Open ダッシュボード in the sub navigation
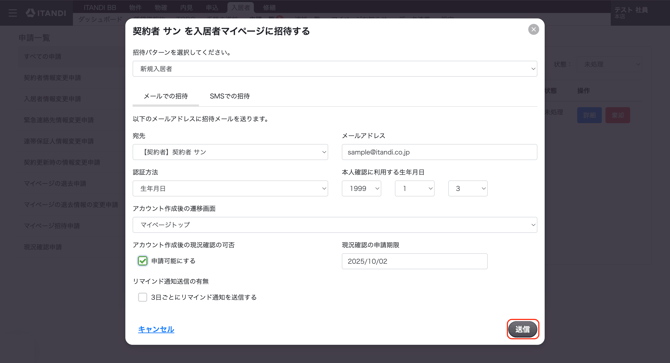Viewport: 670px width, 363px height. click(x=100, y=19)
